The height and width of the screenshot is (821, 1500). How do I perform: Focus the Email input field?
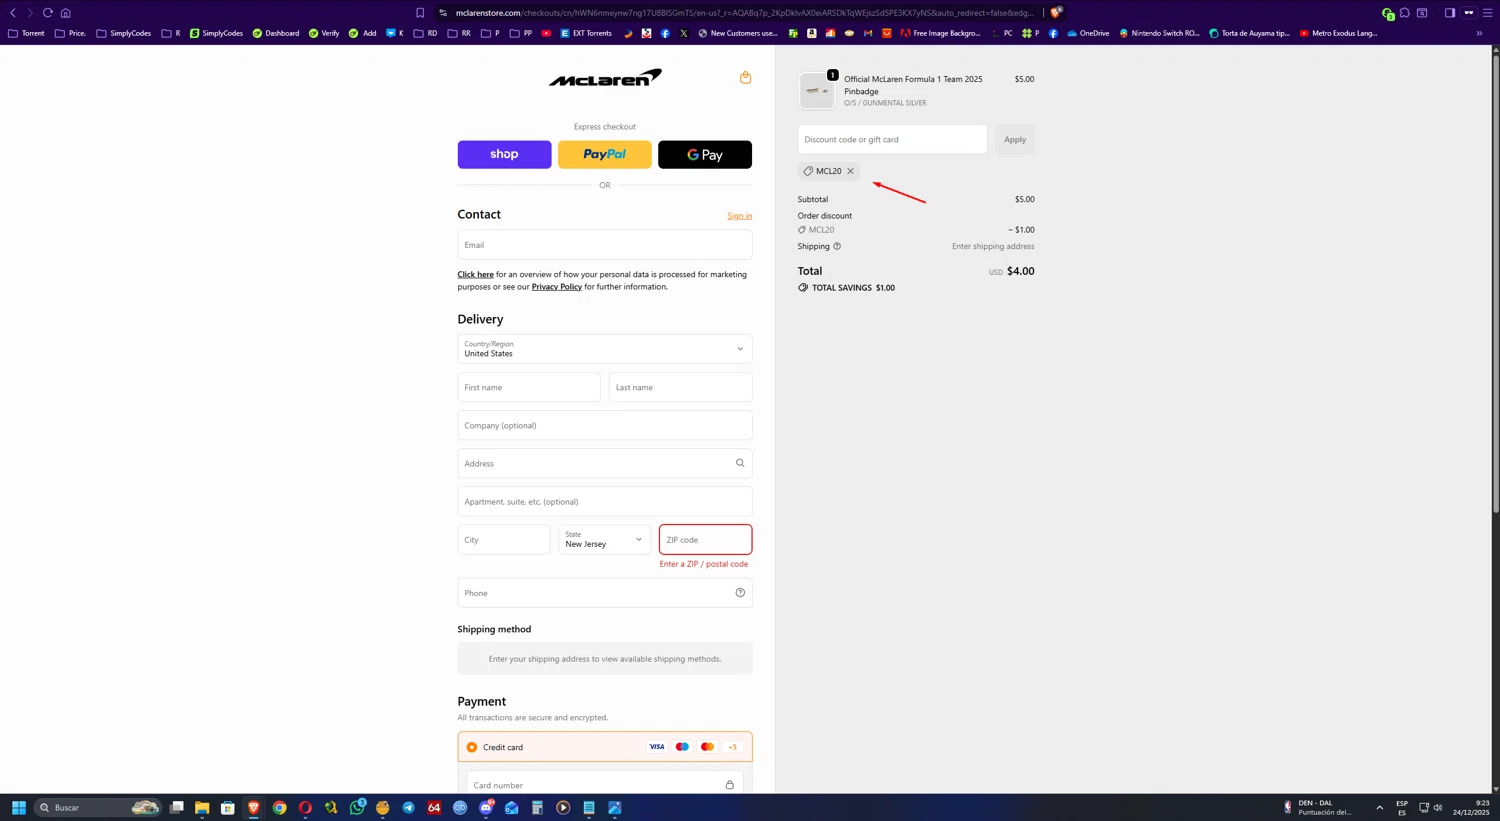(605, 245)
